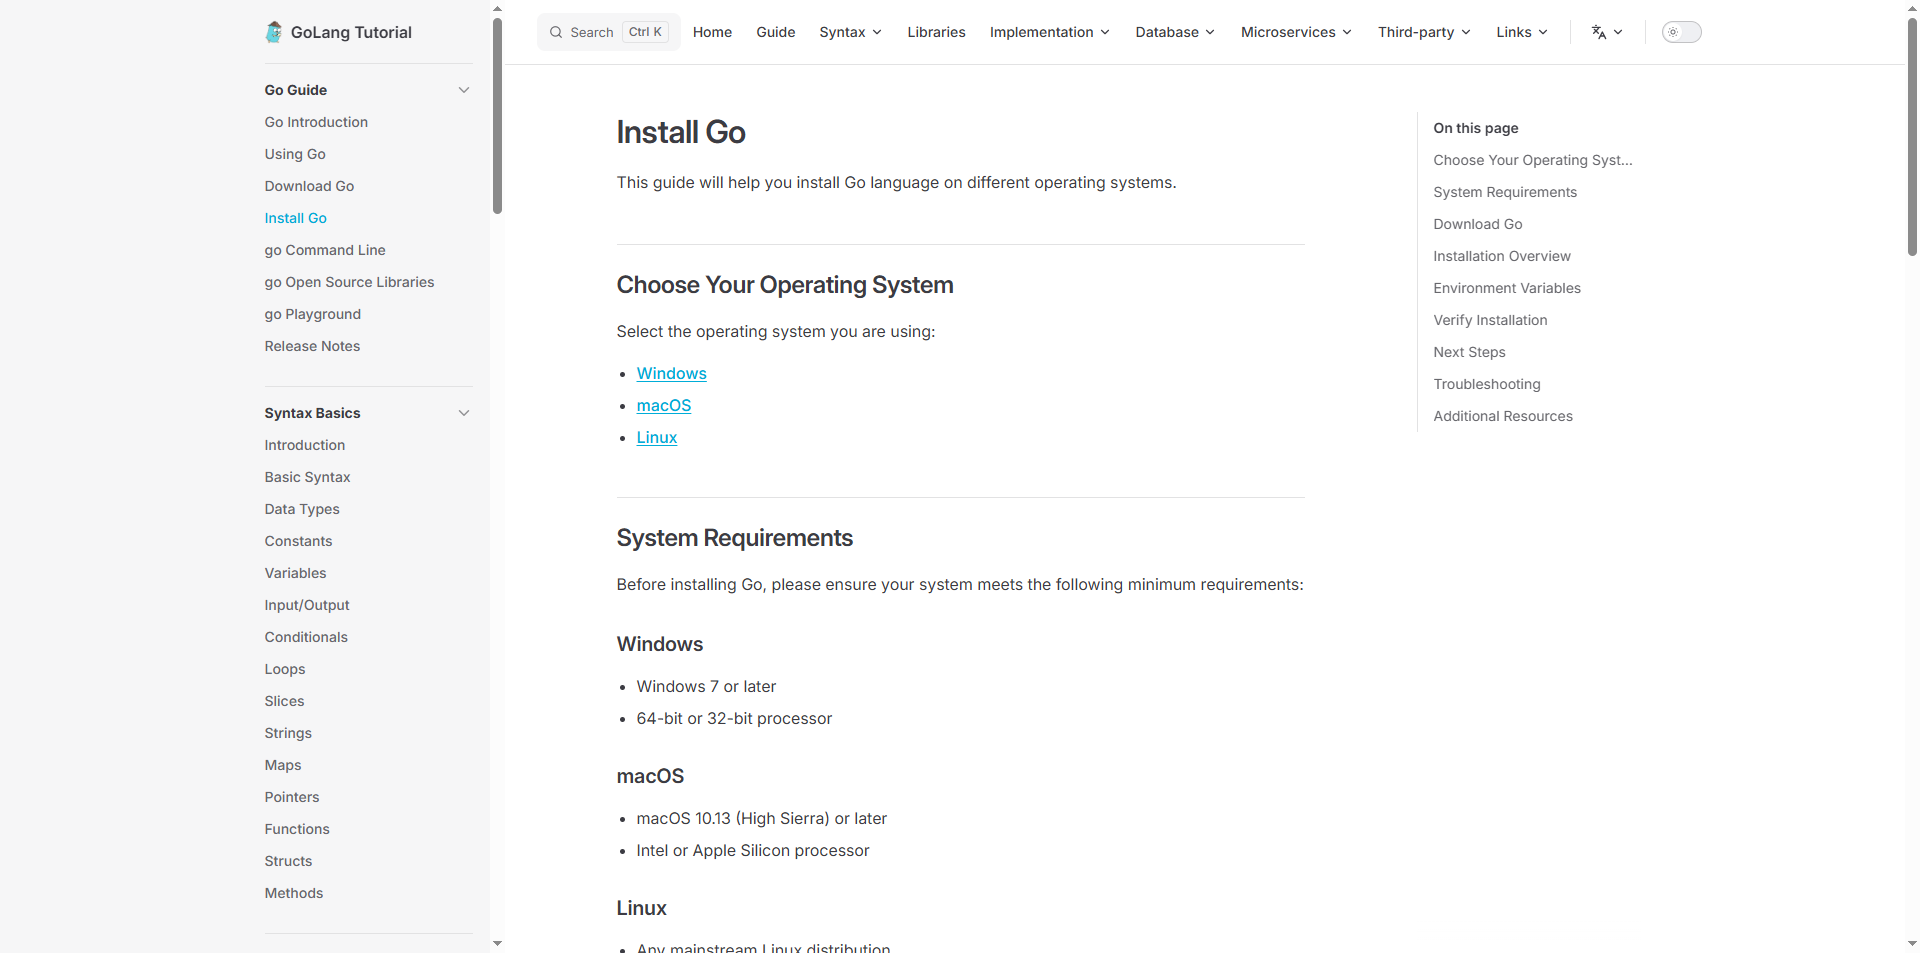The height and width of the screenshot is (953, 1920).
Task: Open Troubleshooting from On this page list
Action: pyautogui.click(x=1487, y=384)
